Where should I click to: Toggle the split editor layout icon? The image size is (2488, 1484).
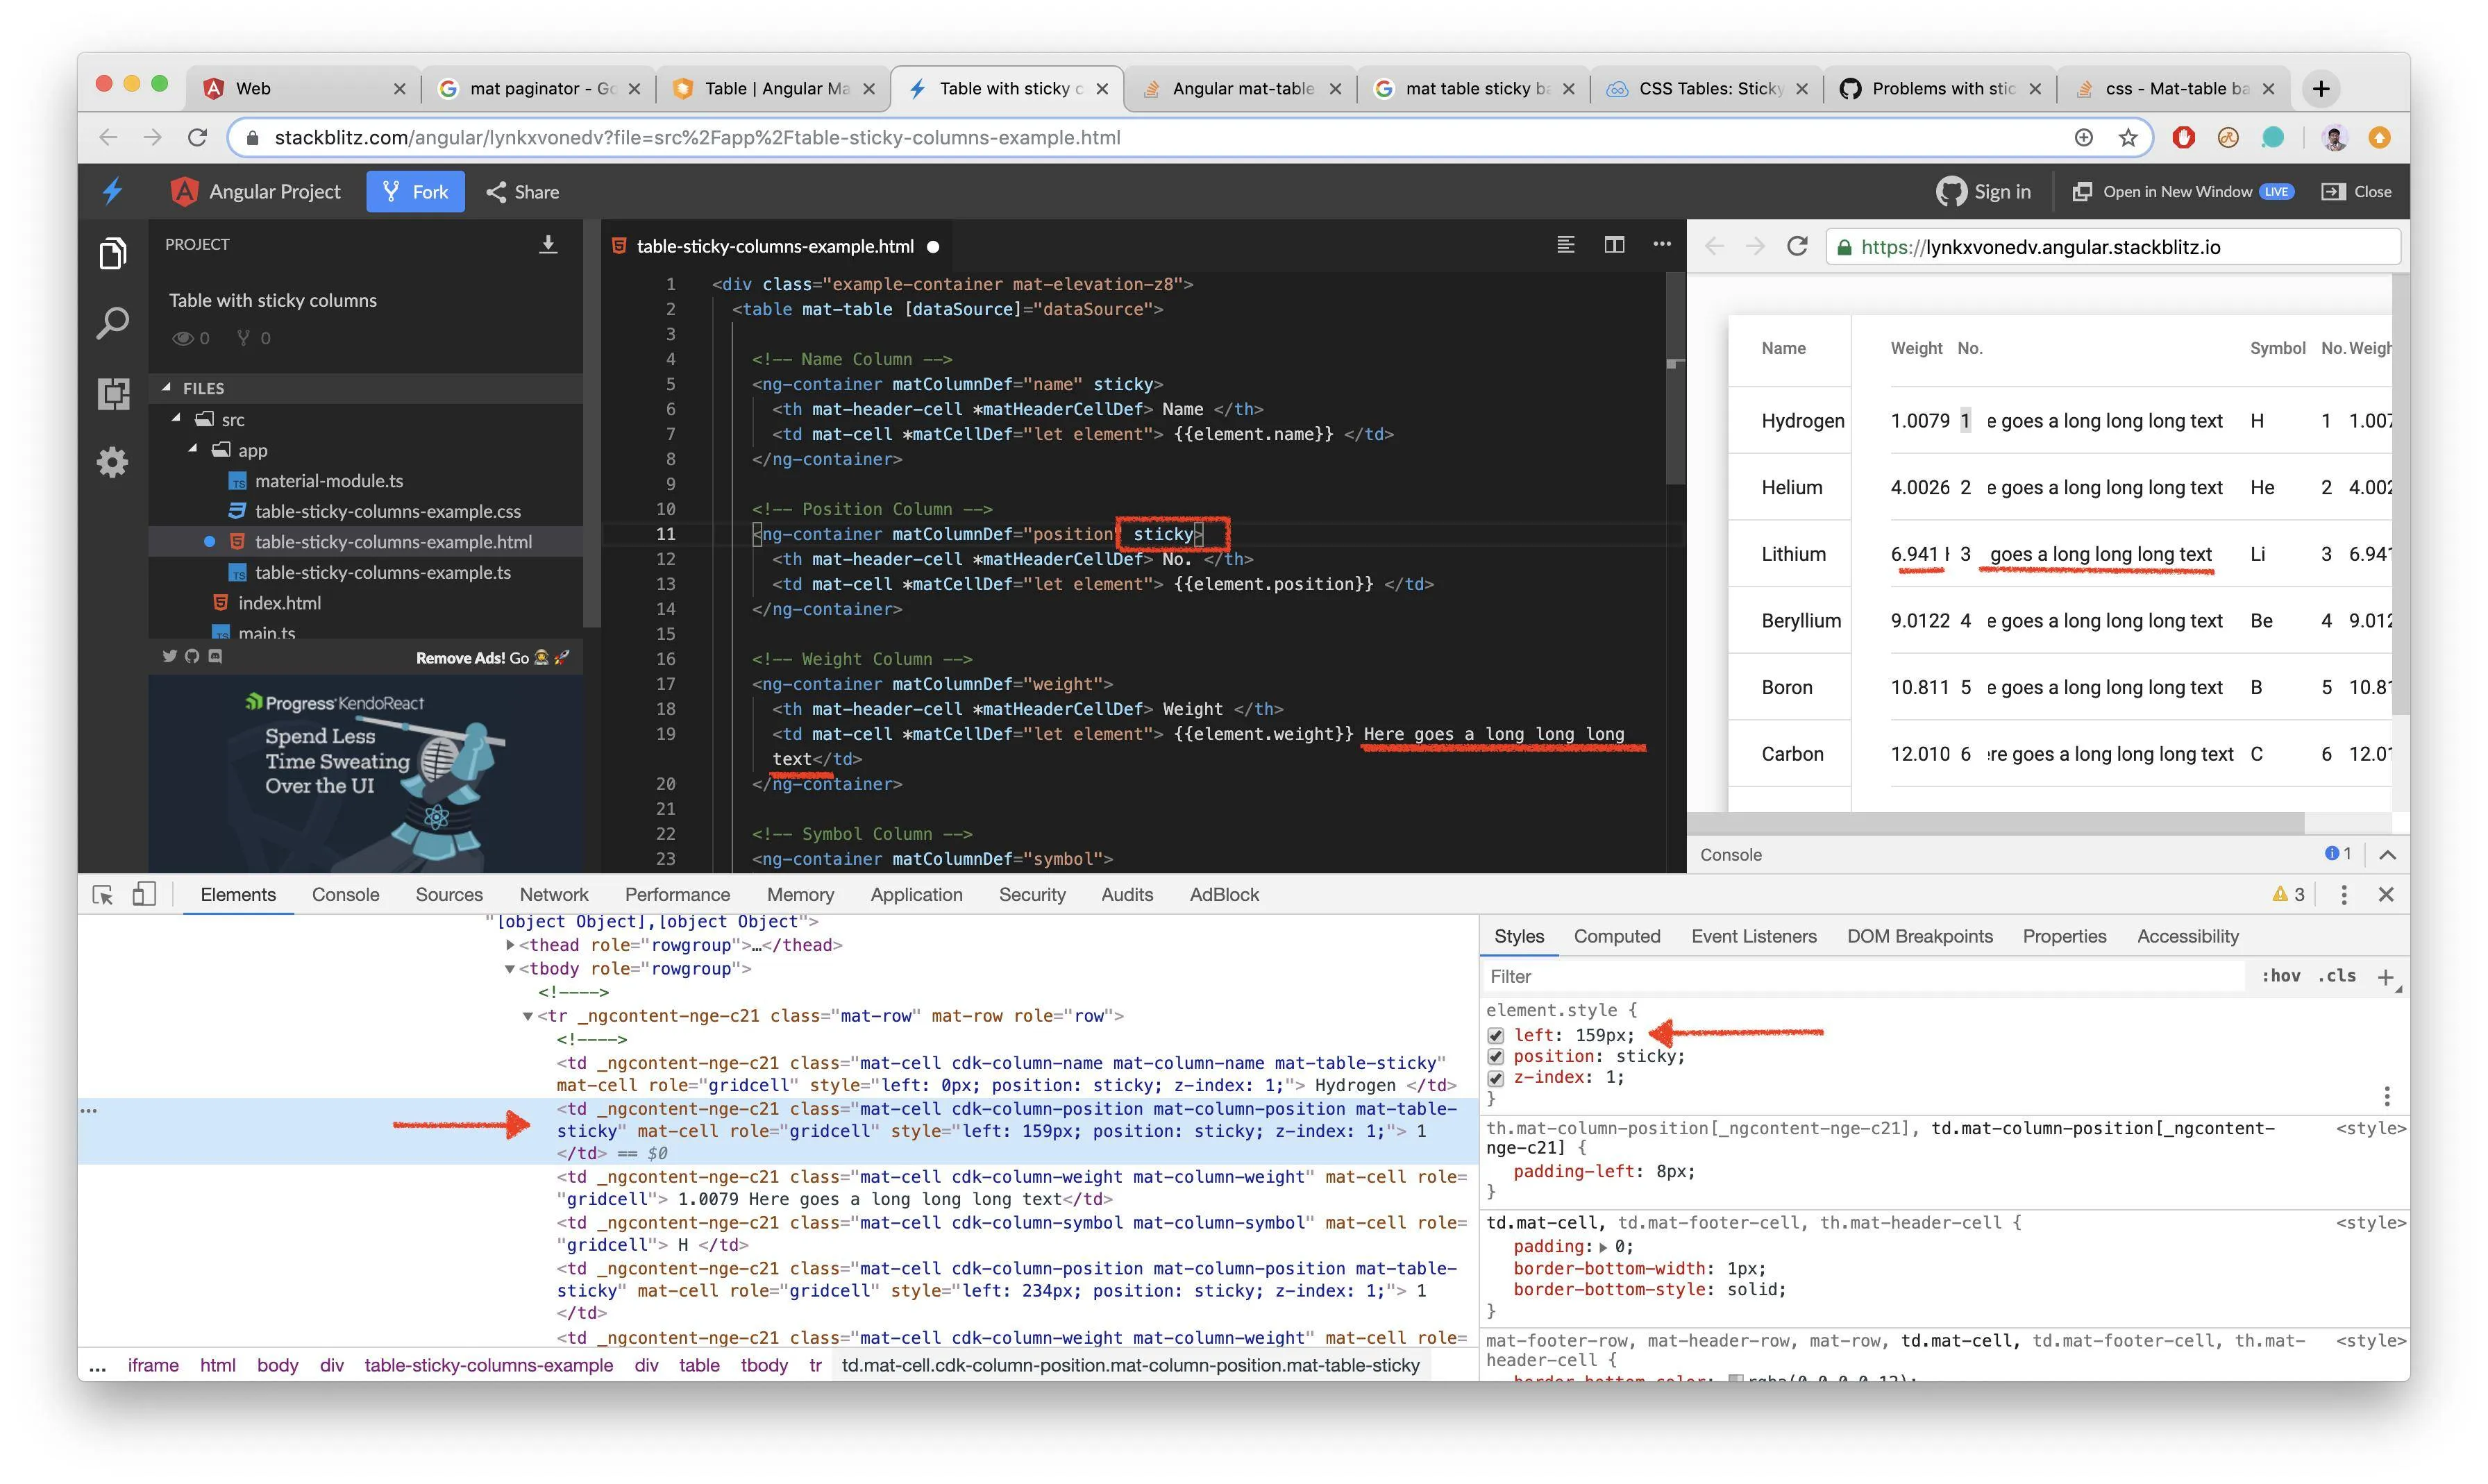coord(1613,245)
